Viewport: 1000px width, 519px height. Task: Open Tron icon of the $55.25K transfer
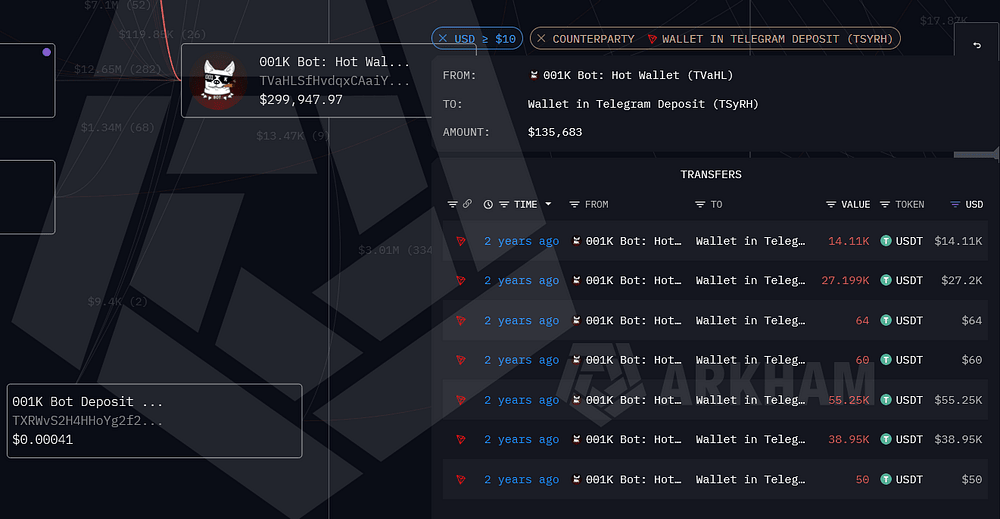pyautogui.click(x=460, y=400)
